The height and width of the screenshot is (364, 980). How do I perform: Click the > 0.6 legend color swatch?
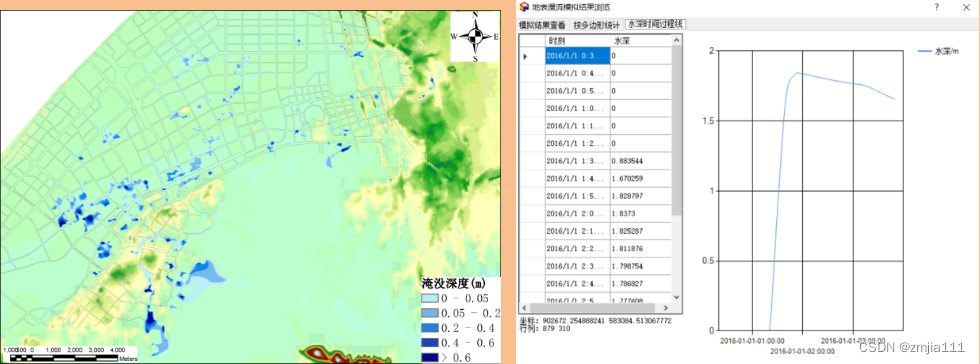430,358
